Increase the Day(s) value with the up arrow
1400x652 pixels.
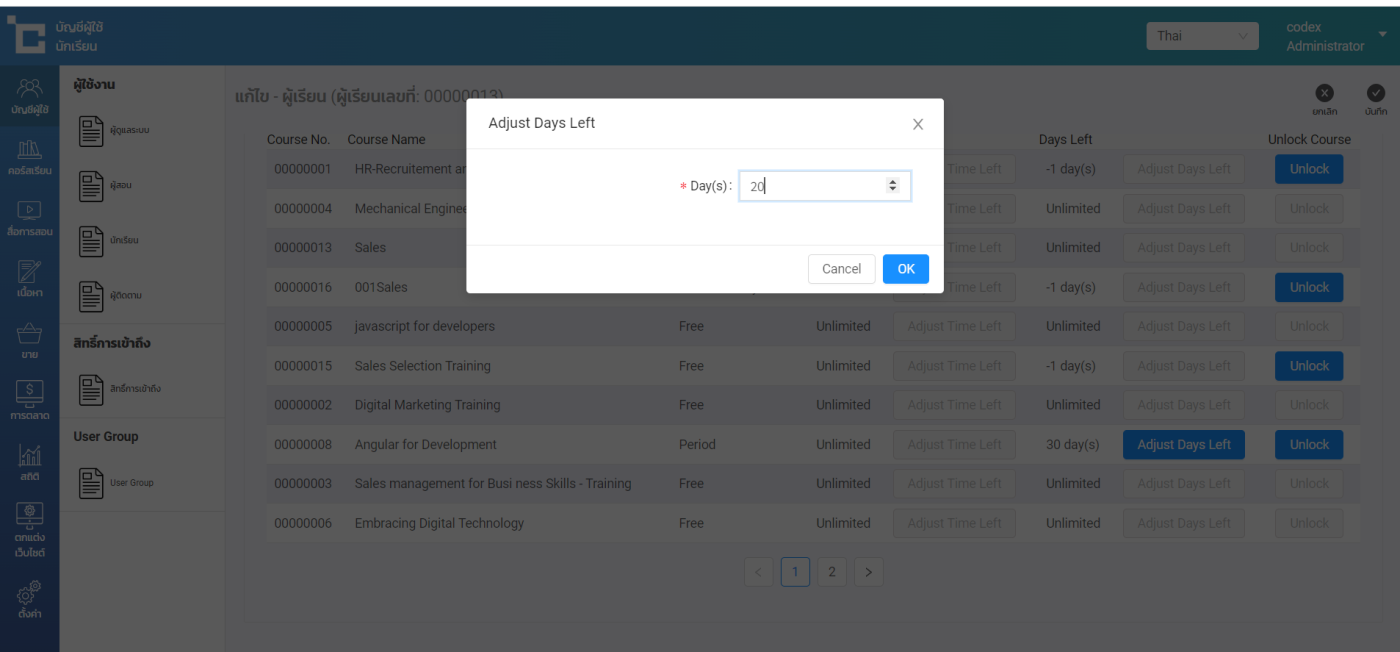pos(893,181)
